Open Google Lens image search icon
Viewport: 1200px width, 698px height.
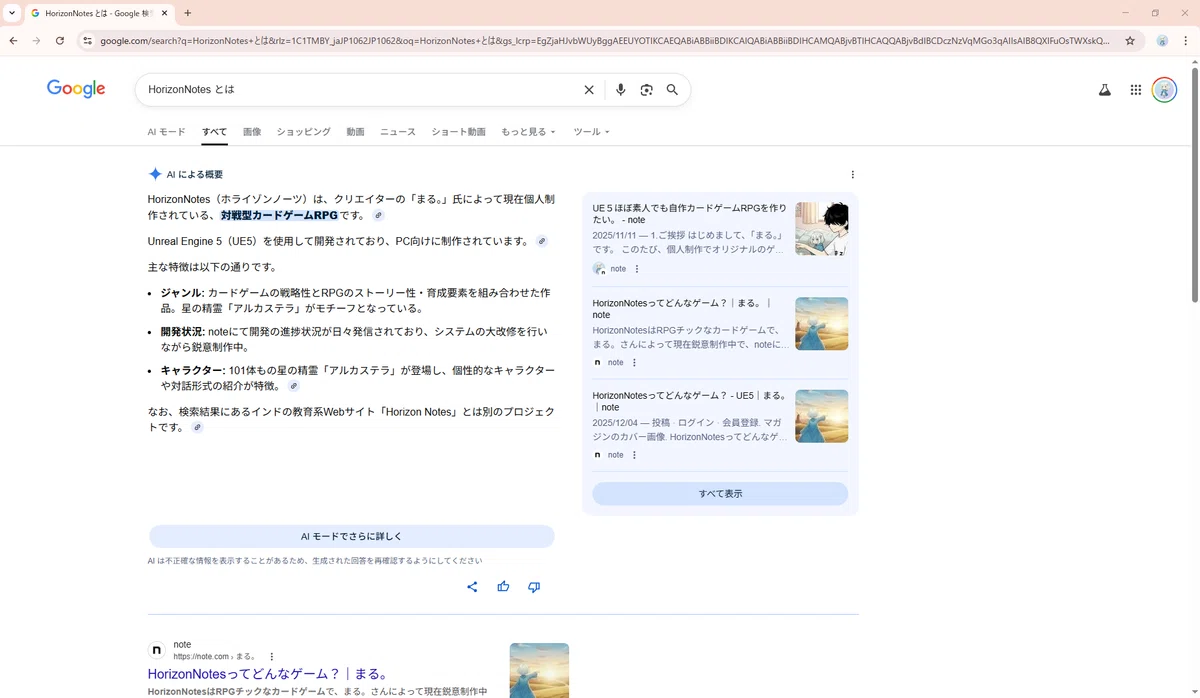646,90
